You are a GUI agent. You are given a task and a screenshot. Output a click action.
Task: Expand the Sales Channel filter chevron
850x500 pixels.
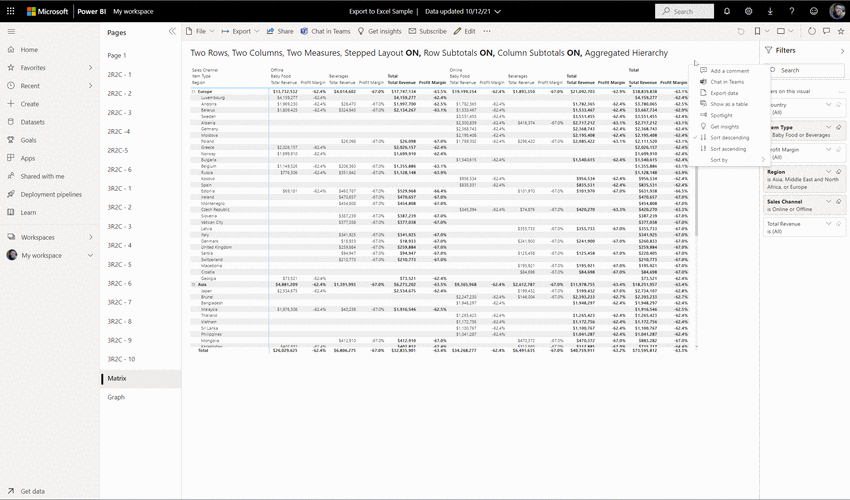pos(828,201)
